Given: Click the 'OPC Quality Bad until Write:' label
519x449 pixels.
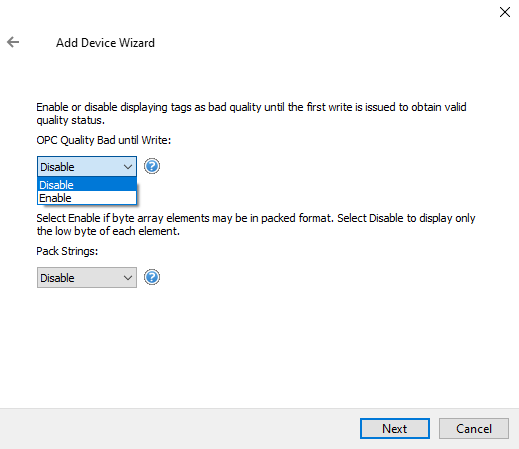Looking at the screenshot, I should [x=104, y=140].
